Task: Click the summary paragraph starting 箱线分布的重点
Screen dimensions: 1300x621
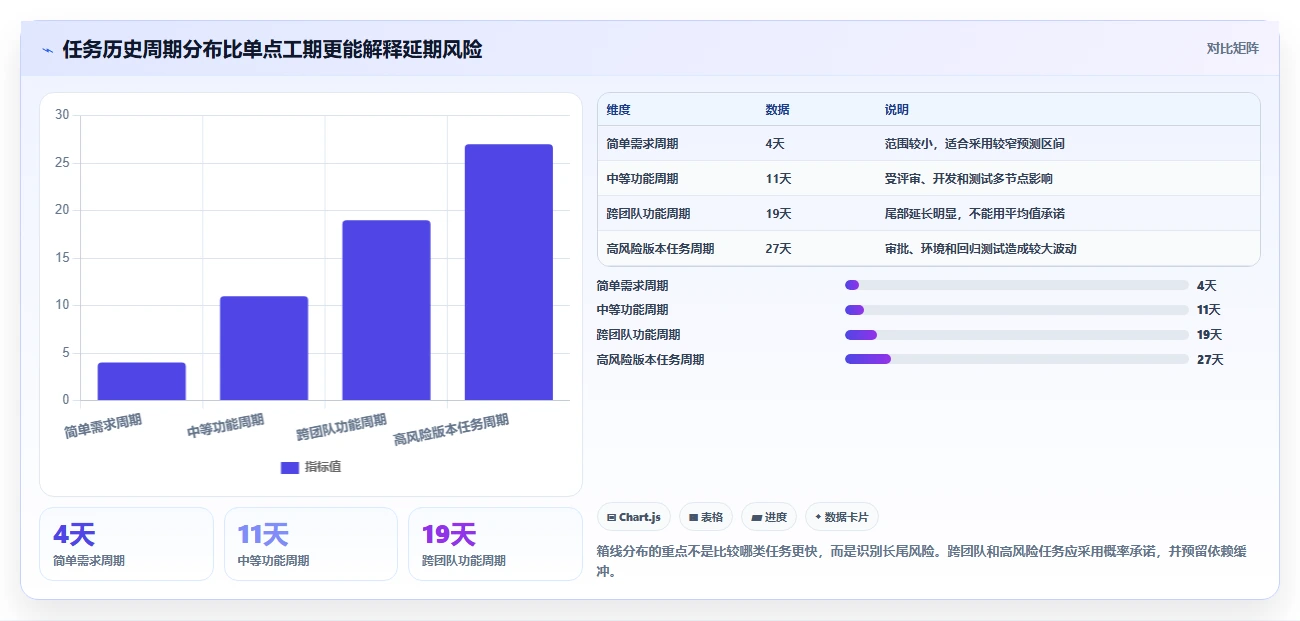Action: (x=921, y=562)
